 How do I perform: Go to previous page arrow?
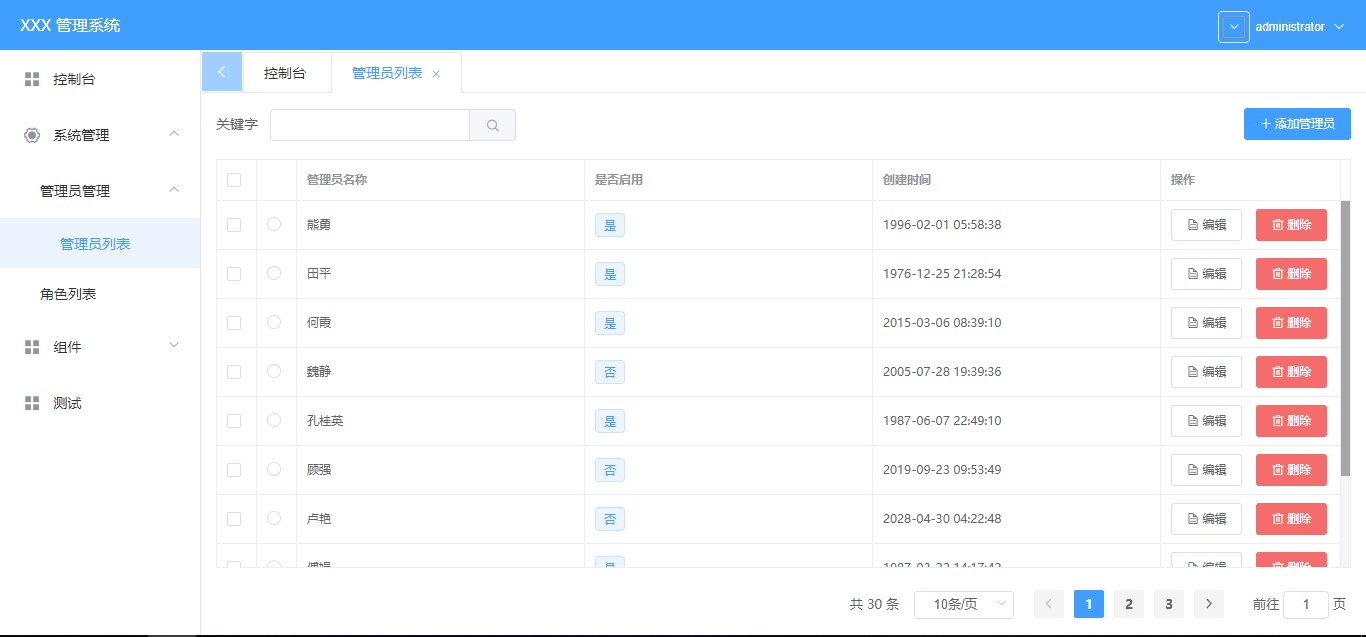point(1049,603)
